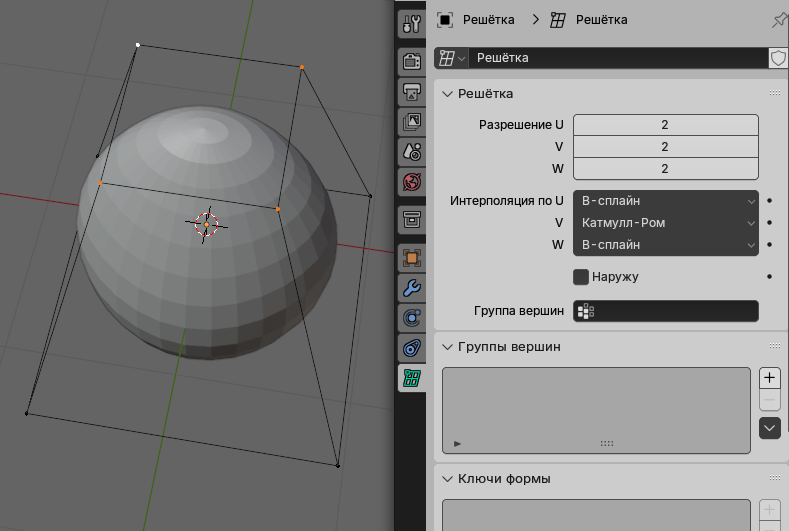Open the Output properties tab
The width and height of the screenshot is (789, 531).
pos(412,92)
